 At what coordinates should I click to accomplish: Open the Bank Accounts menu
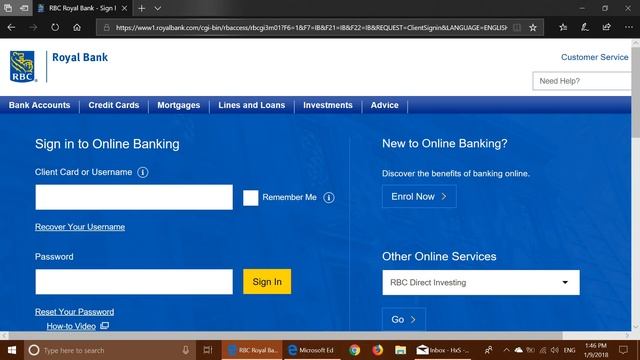(x=40, y=105)
